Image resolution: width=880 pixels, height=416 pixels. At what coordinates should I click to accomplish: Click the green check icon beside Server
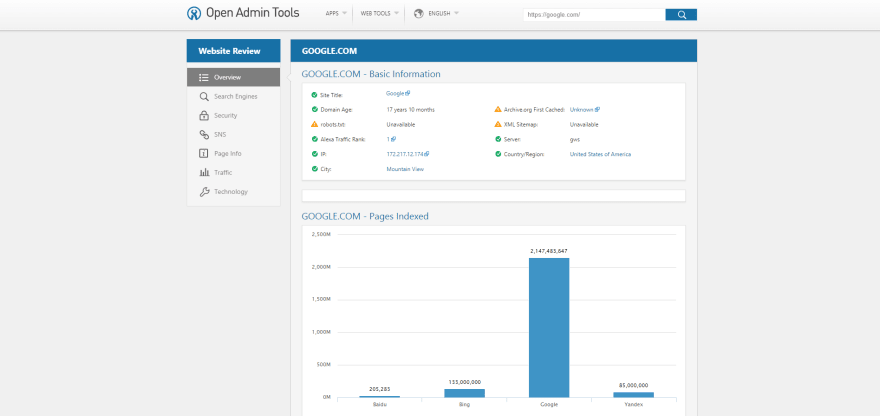[x=498, y=139]
